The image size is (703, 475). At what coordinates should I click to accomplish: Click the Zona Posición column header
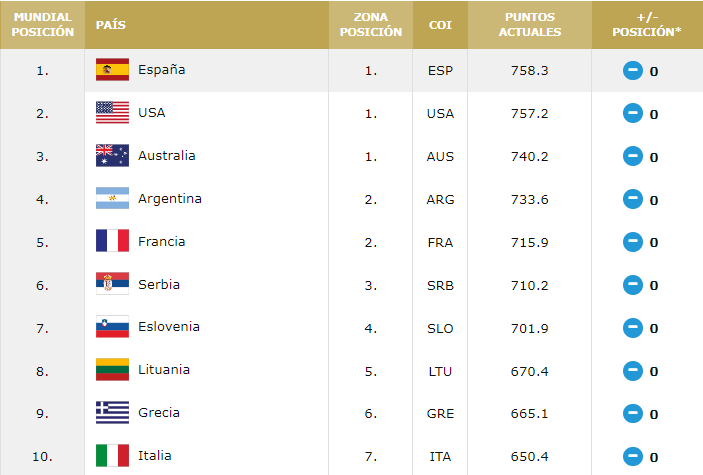pos(370,24)
